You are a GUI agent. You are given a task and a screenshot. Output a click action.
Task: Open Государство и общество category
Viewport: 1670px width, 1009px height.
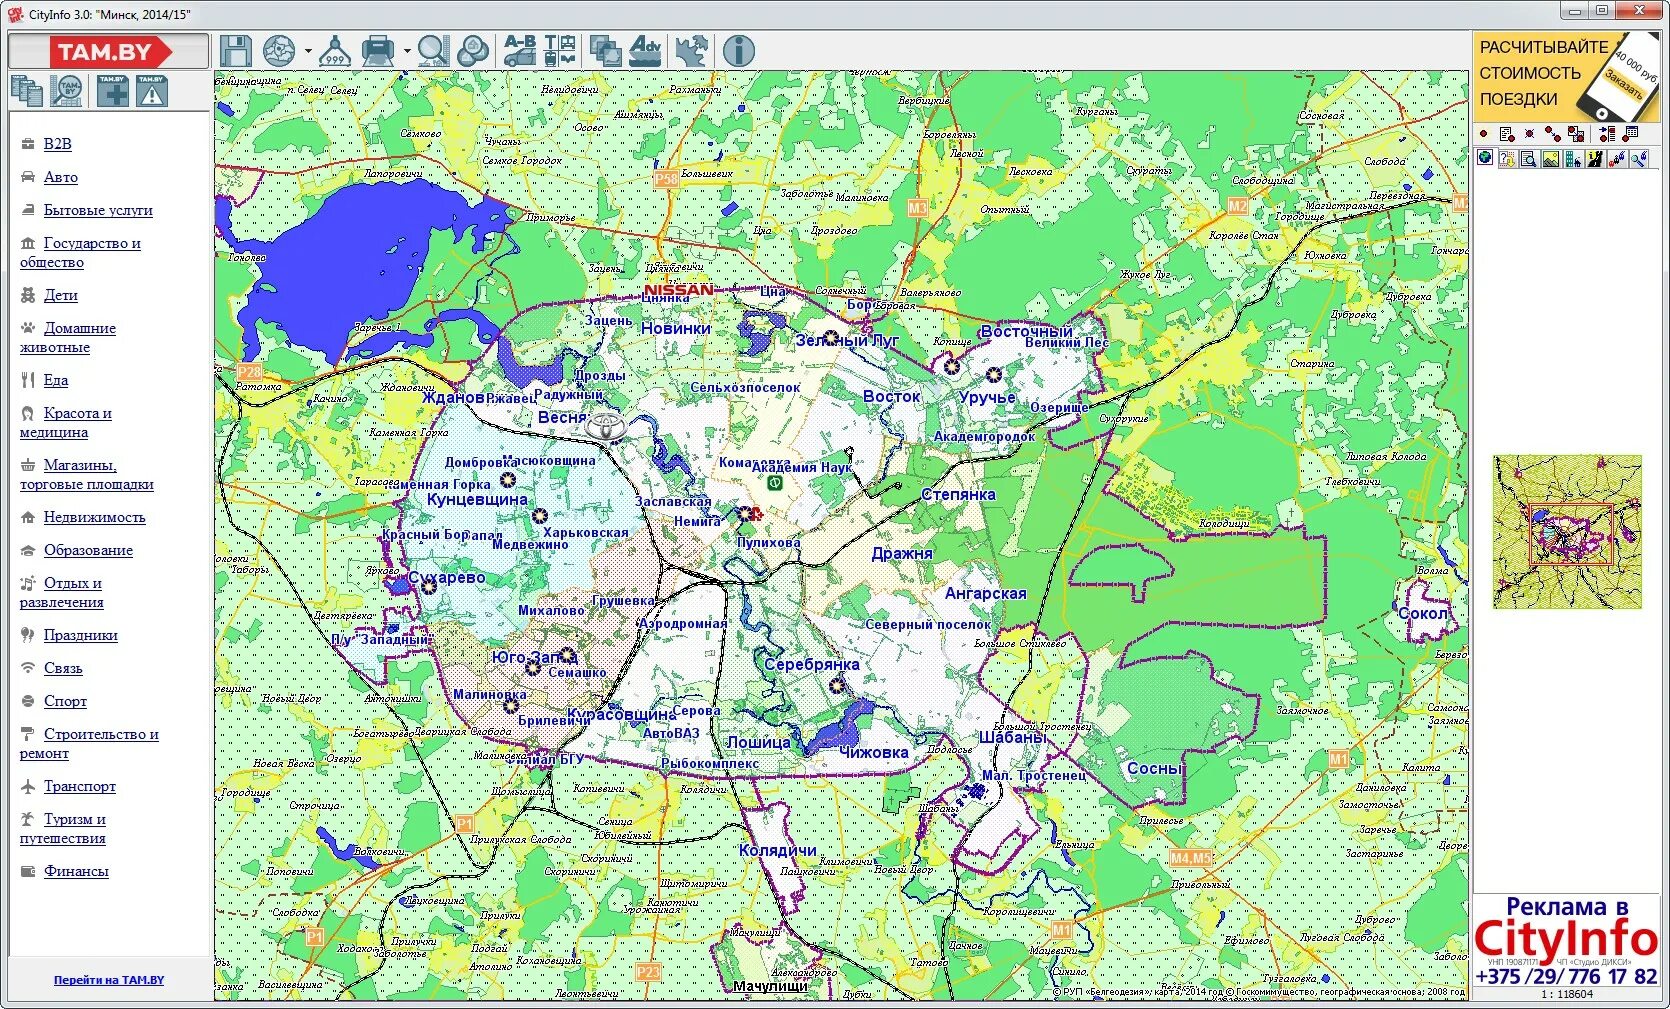(80, 253)
